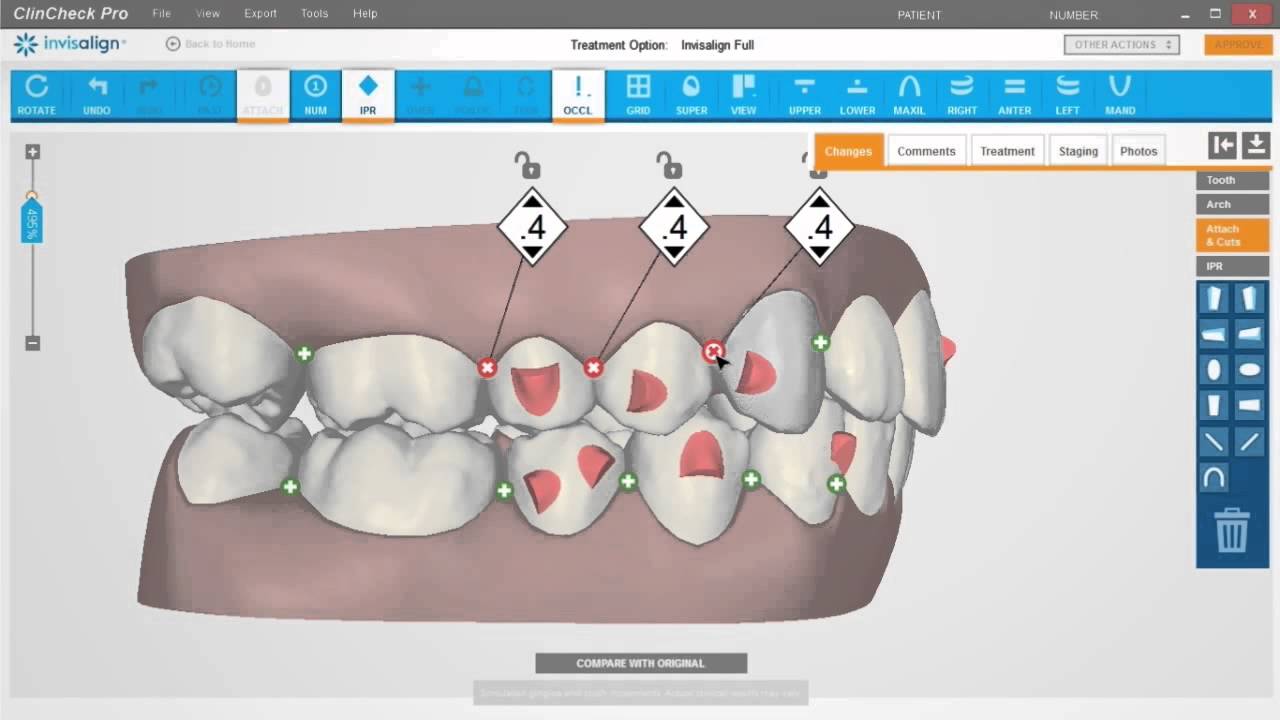Toggle OCCL occlusal contacts display
Screen dimensions: 1280x720
[x=577, y=96]
